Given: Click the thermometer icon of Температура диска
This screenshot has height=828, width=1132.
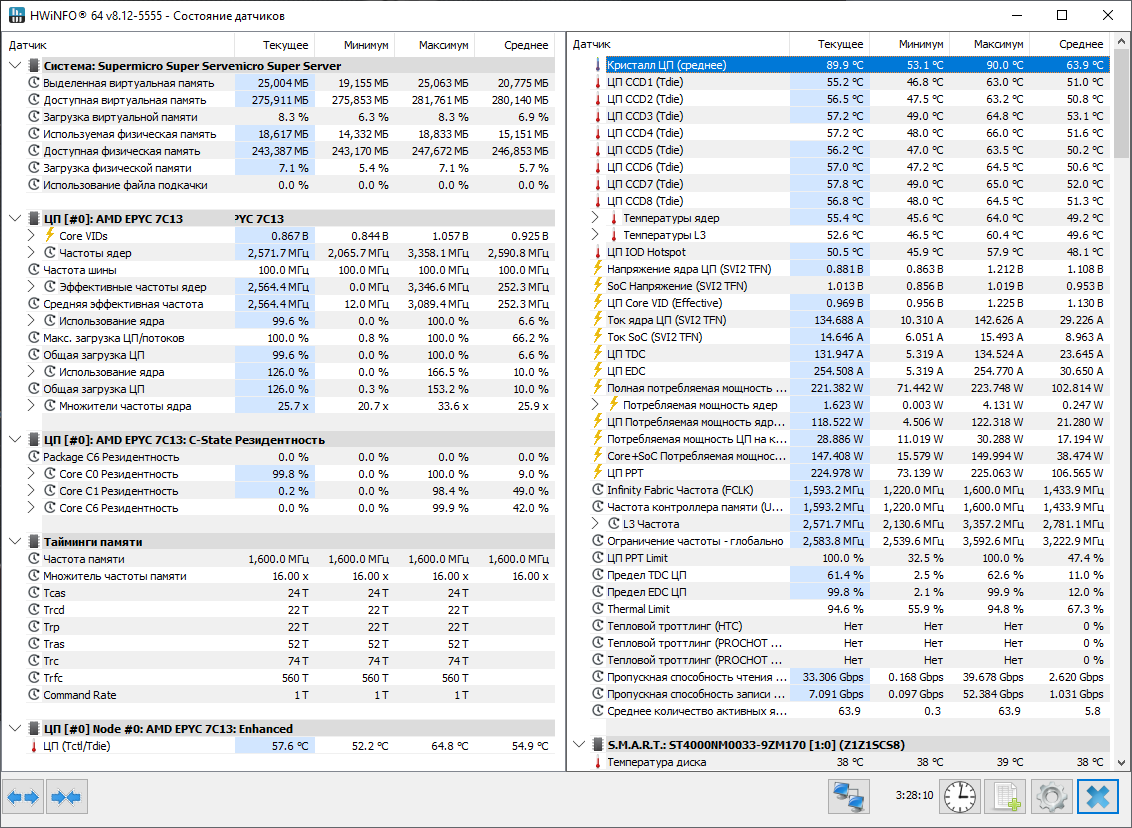Looking at the screenshot, I should 598,762.
